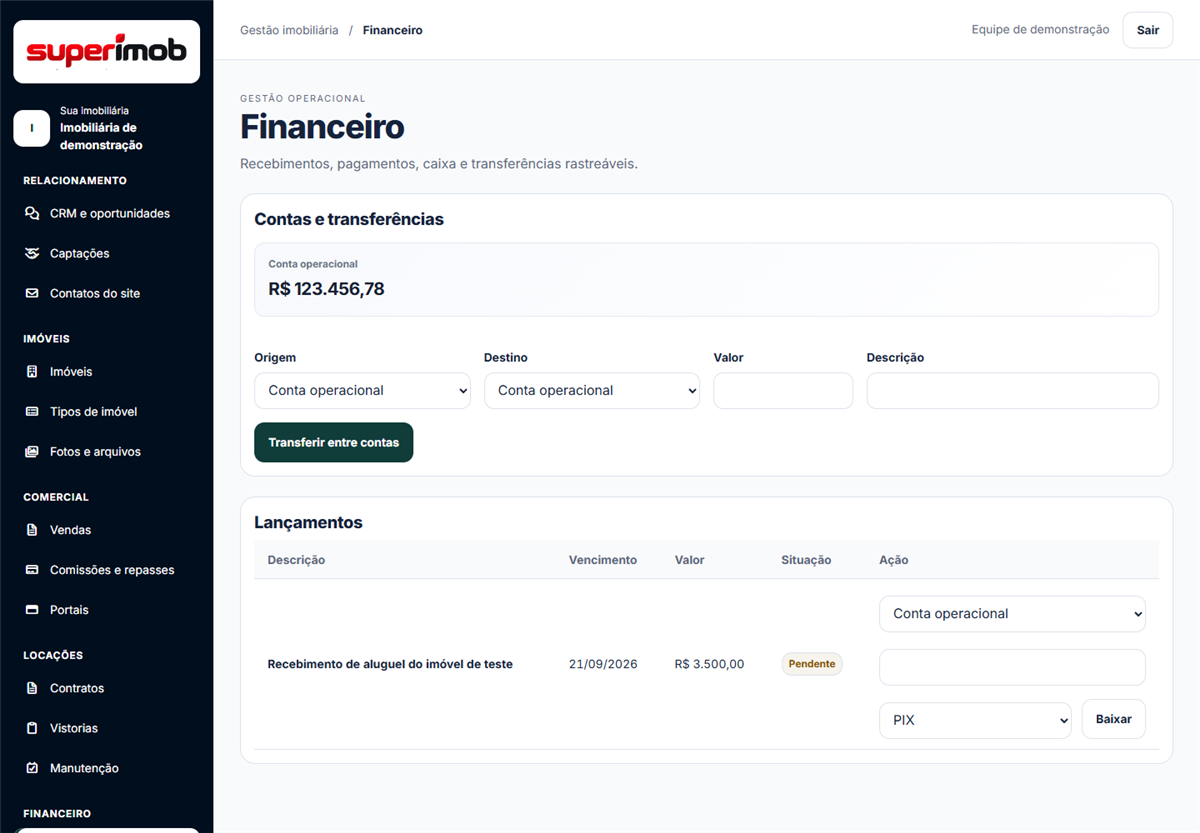The image size is (1200, 833).
Task: Open Contatos do site page
Action: tap(106, 293)
